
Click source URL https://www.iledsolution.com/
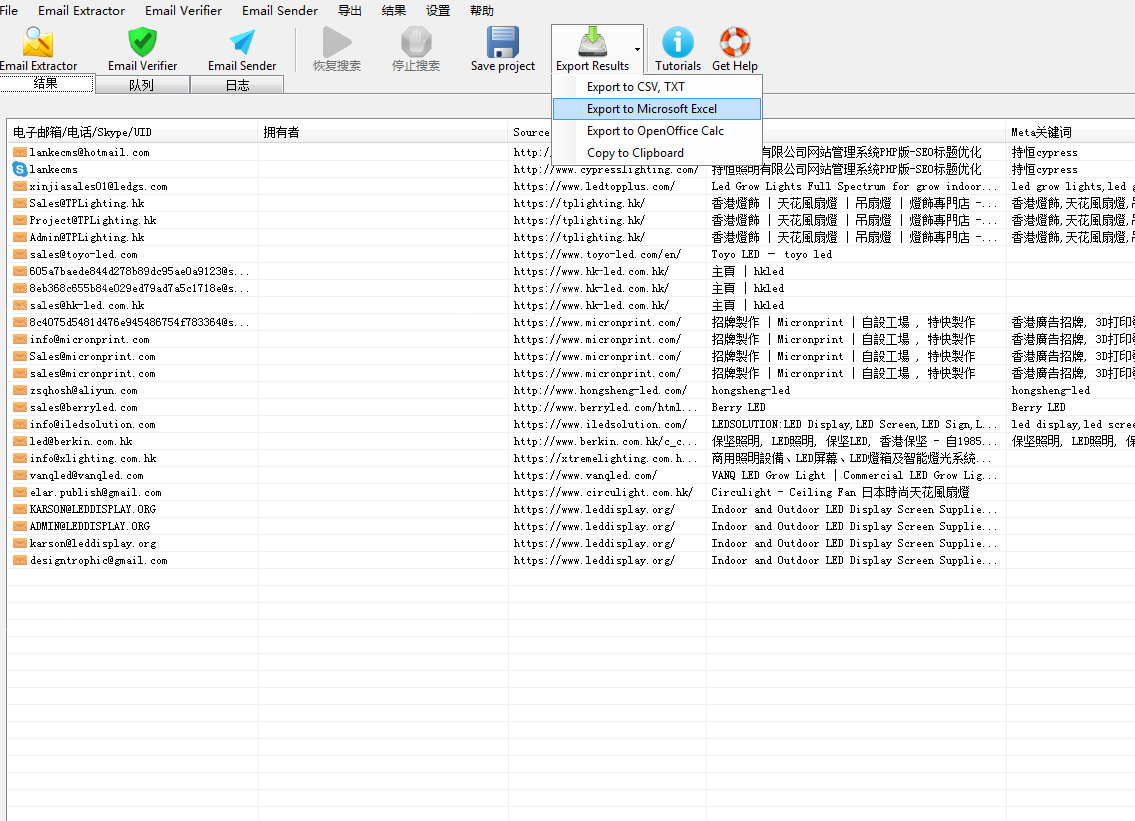point(600,424)
